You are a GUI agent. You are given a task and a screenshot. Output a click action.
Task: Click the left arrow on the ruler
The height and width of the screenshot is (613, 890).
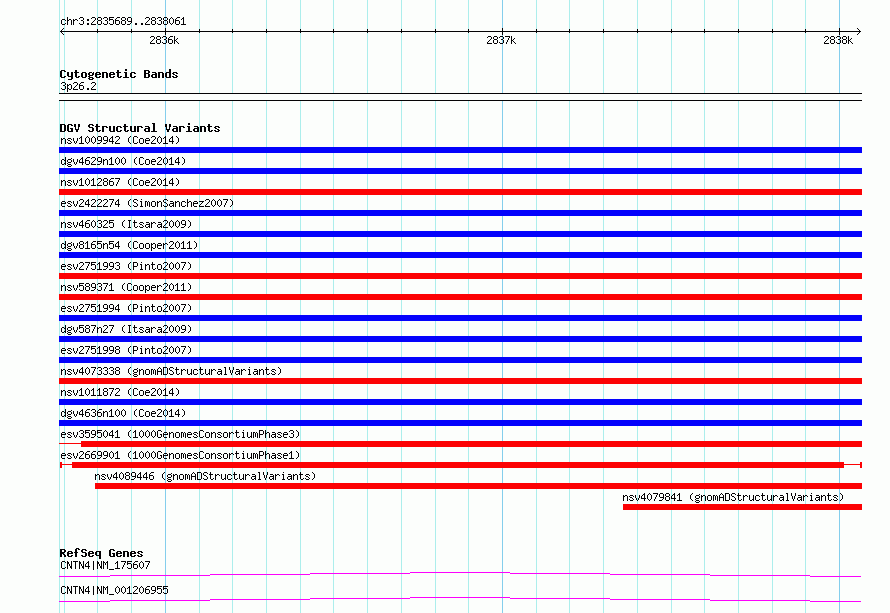(62, 31)
